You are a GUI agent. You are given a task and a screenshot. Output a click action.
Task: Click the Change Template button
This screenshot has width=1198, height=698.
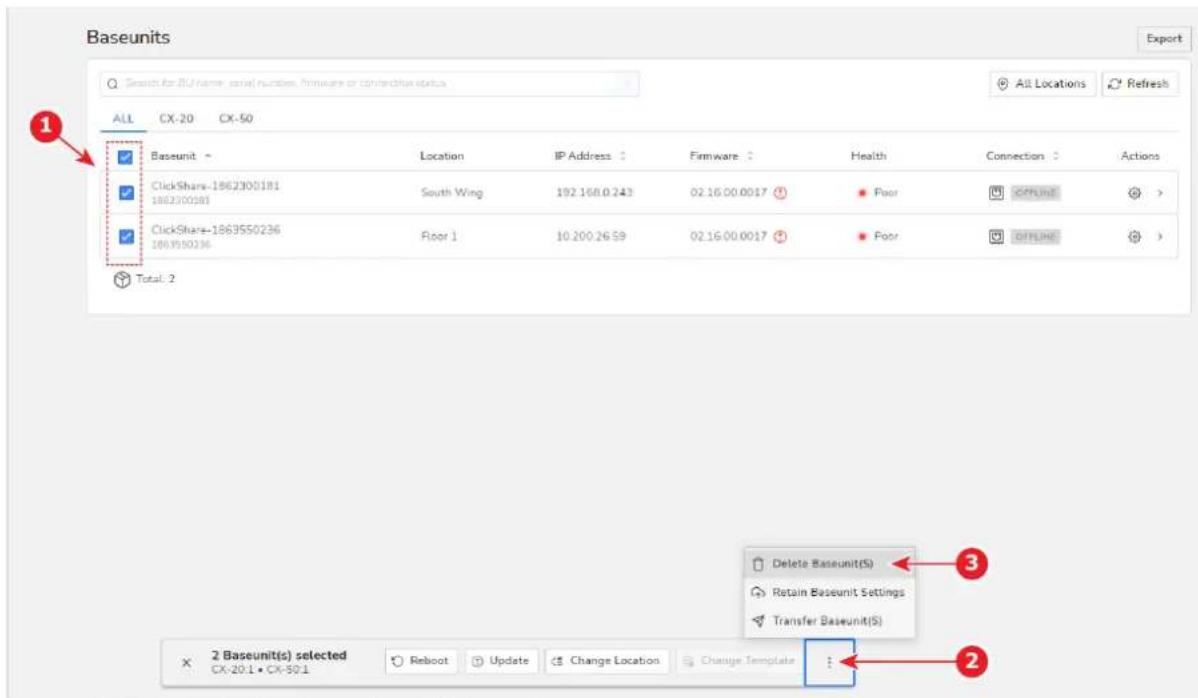[739, 661]
